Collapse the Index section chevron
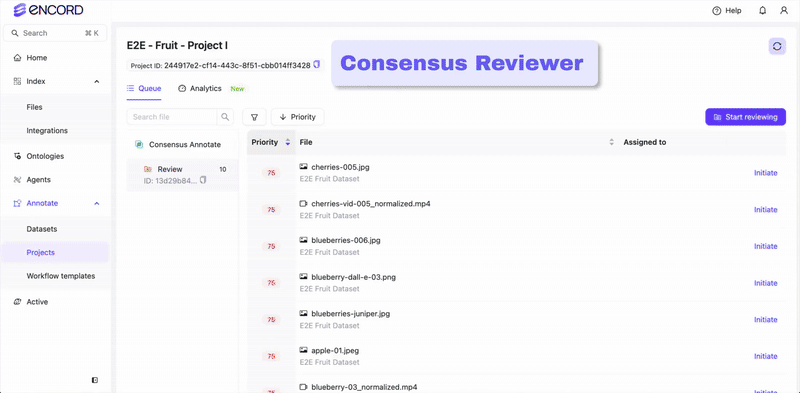This screenshot has width=800, height=393. [96, 81]
